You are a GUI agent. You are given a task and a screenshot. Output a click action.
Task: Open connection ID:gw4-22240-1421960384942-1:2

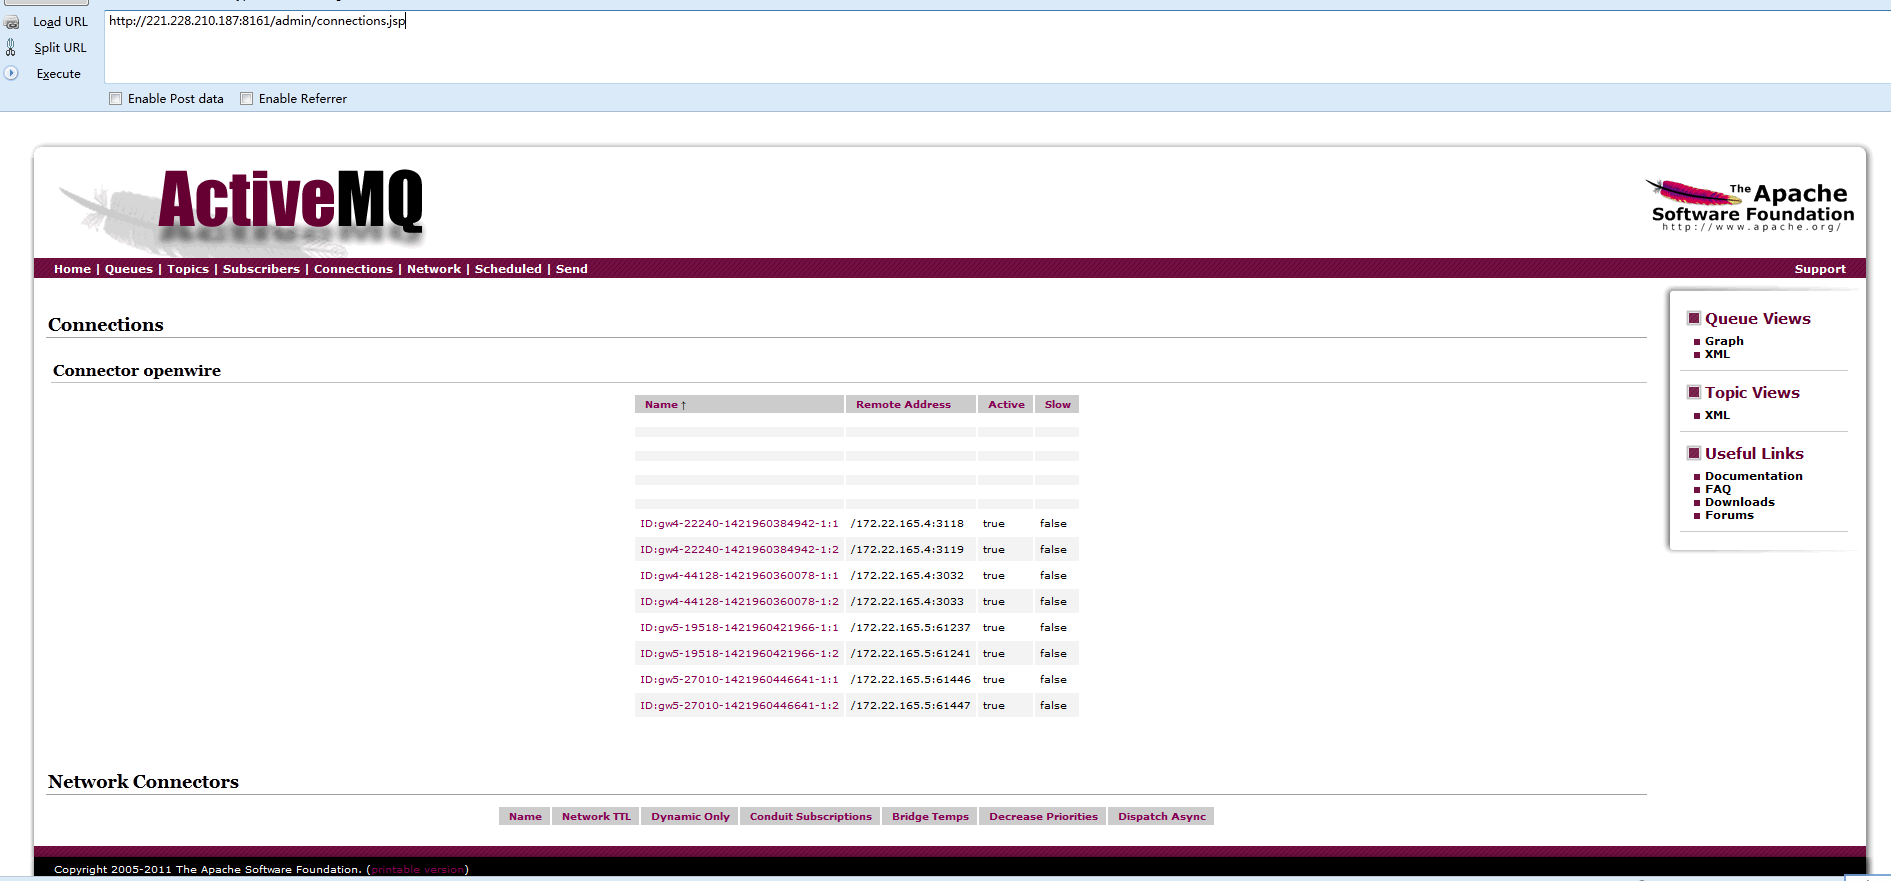(739, 550)
